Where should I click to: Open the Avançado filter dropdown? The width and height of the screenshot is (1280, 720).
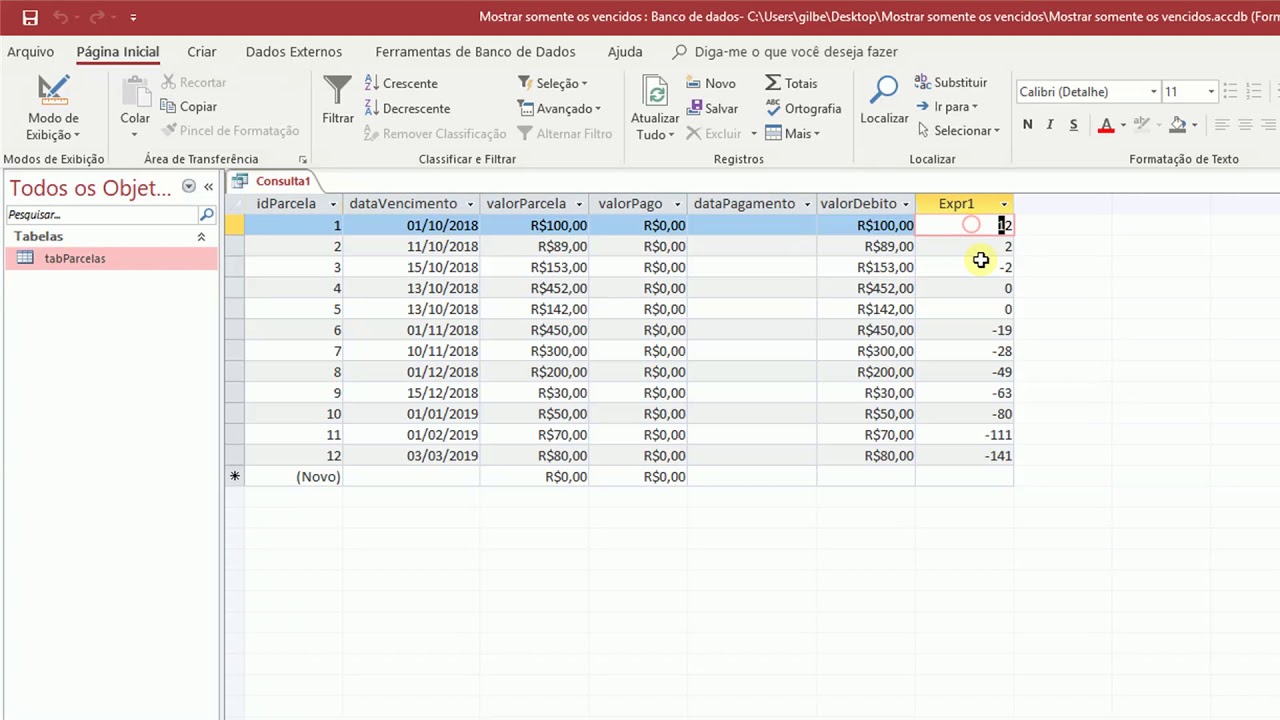click(559, 108)
